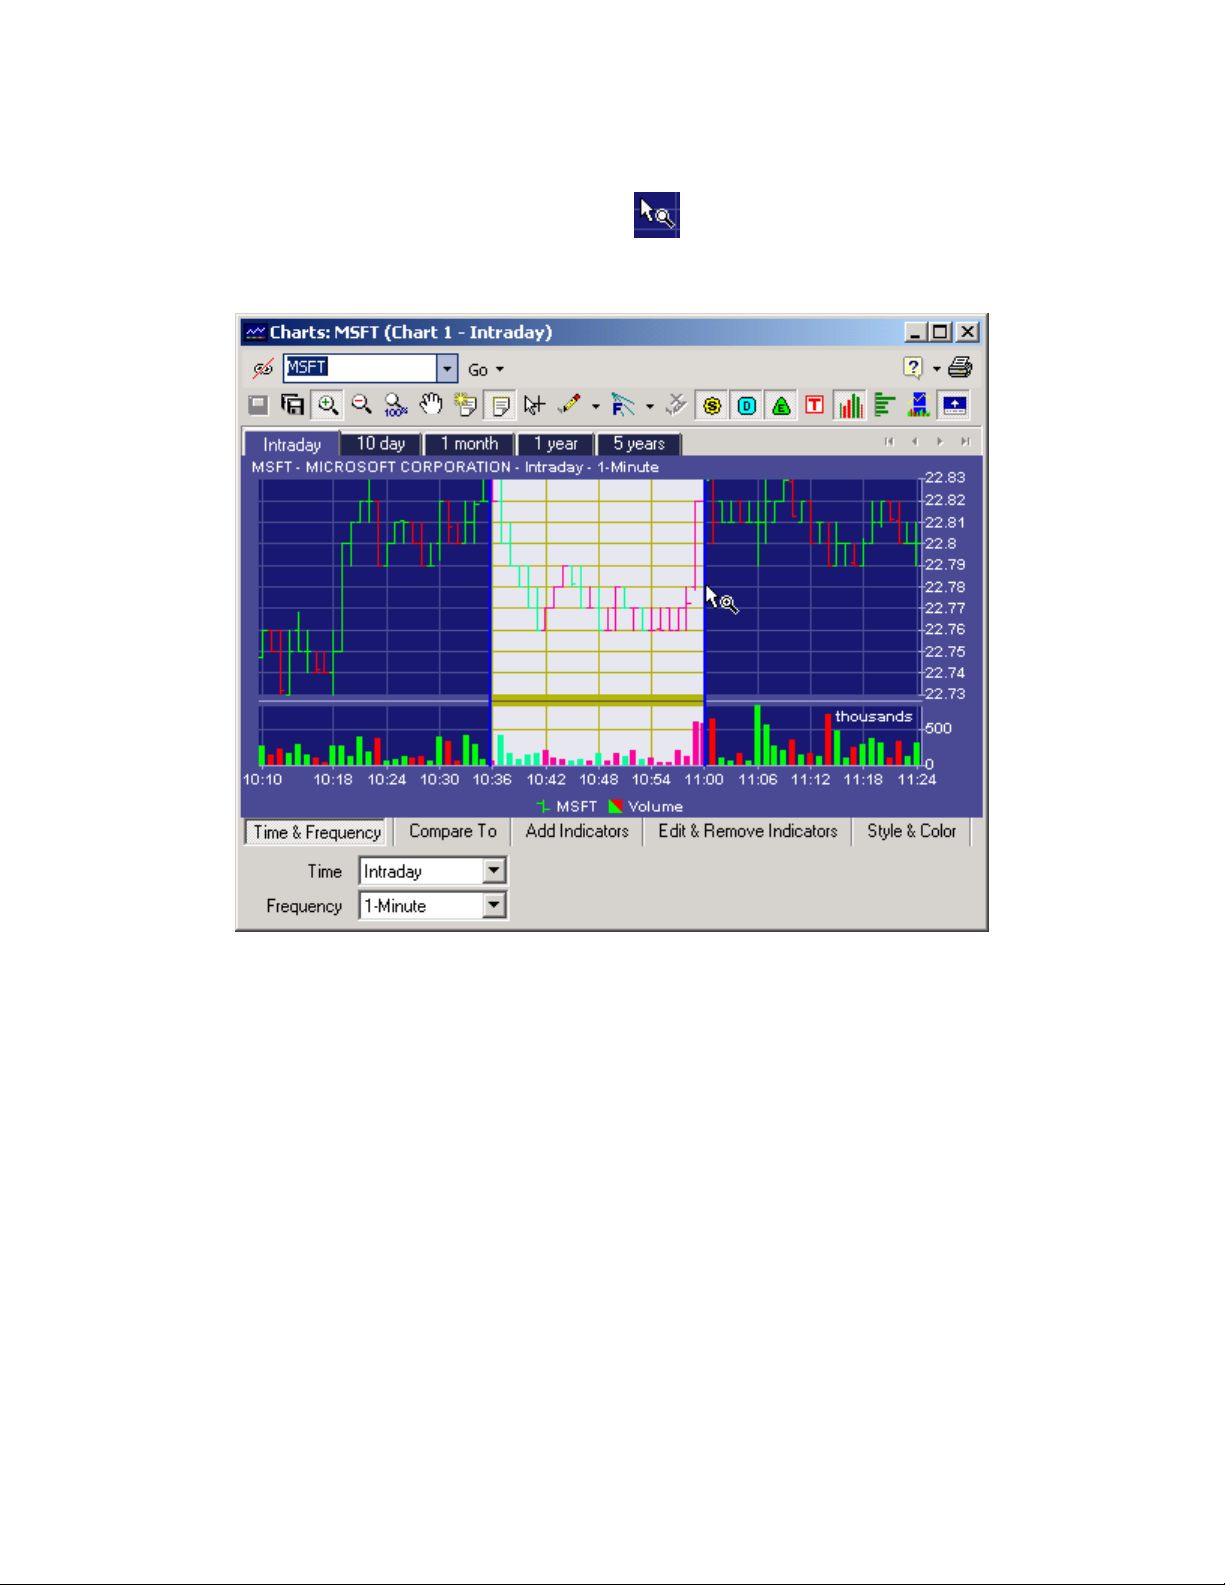Image resolution: width=1225 pixels, height=1585 pixels.
Task: Select the pencil drawing tool
Action: (569, 404)
